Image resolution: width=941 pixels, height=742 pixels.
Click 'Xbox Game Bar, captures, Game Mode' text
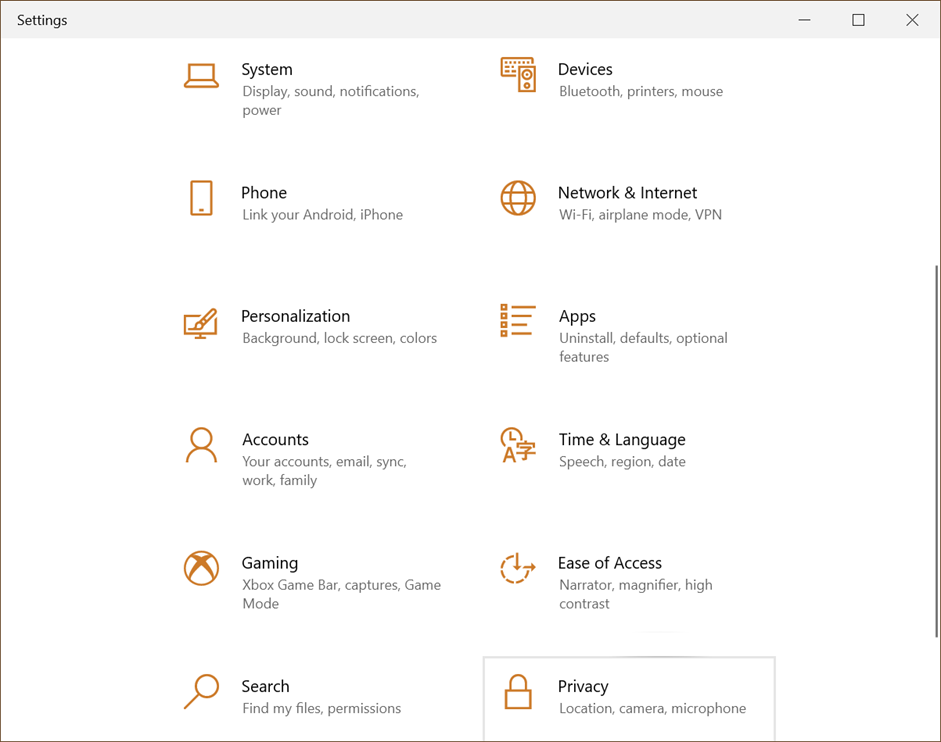341,594
